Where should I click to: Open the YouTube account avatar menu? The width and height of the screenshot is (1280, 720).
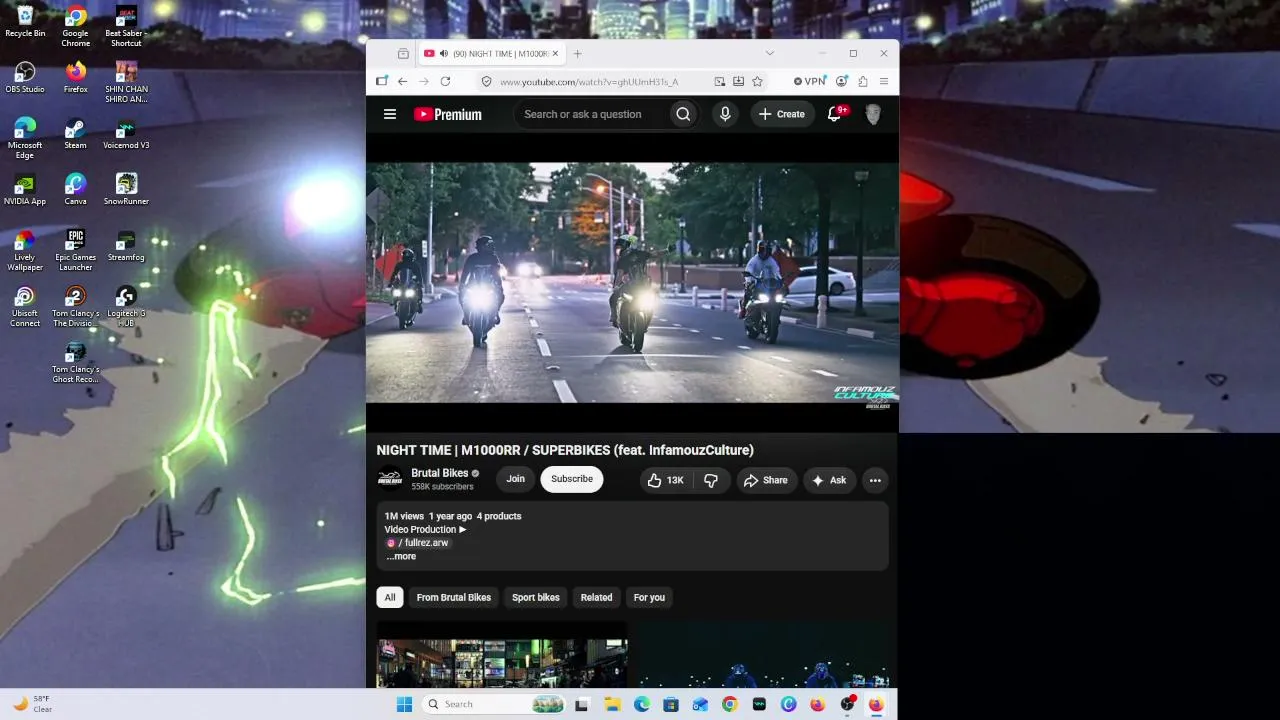click(873, 114)
